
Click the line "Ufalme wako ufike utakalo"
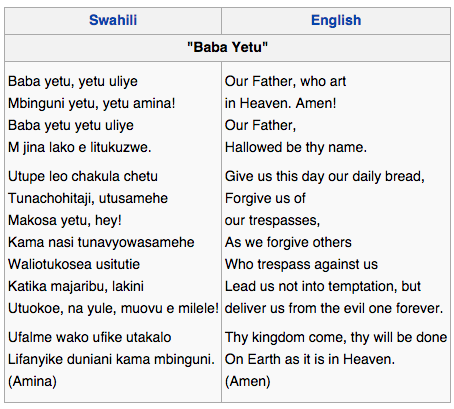[90, 337]
